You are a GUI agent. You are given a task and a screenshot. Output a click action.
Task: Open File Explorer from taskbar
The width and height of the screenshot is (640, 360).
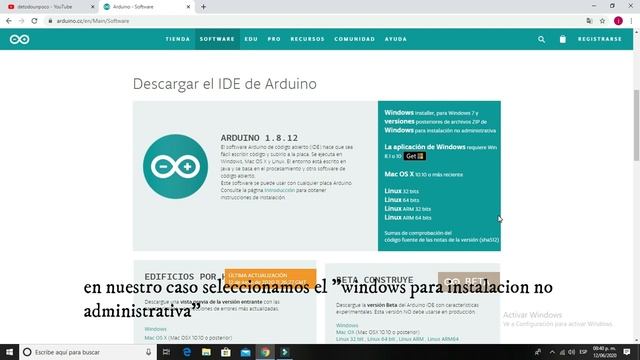[206, 352]
